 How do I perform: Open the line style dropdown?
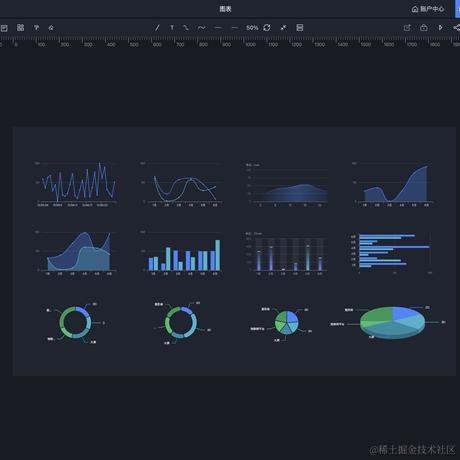pos(218,28)
